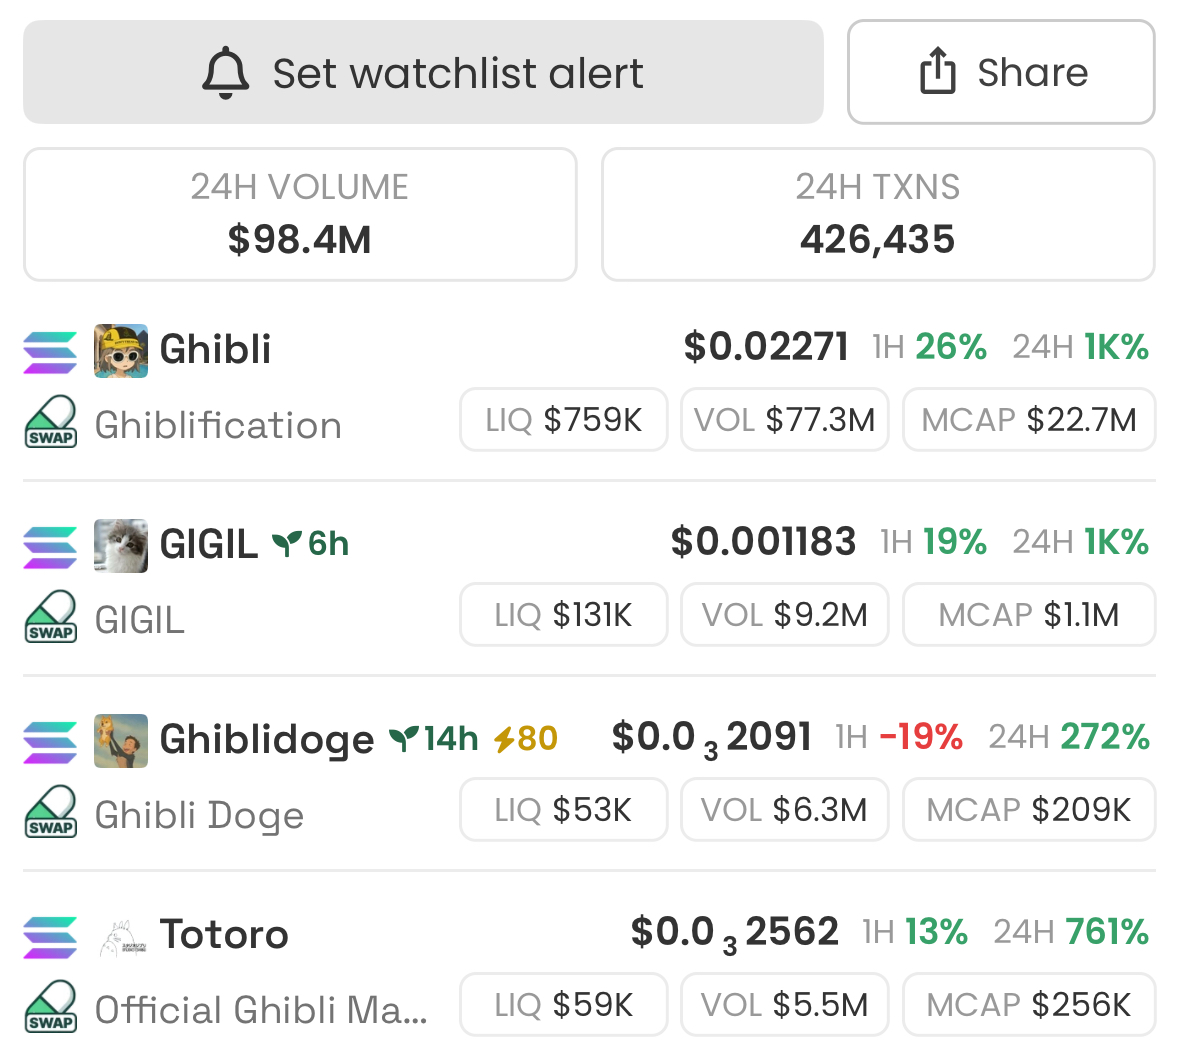Click the MCAP $22.7M pill for Ghibli

coord(1029,420)
